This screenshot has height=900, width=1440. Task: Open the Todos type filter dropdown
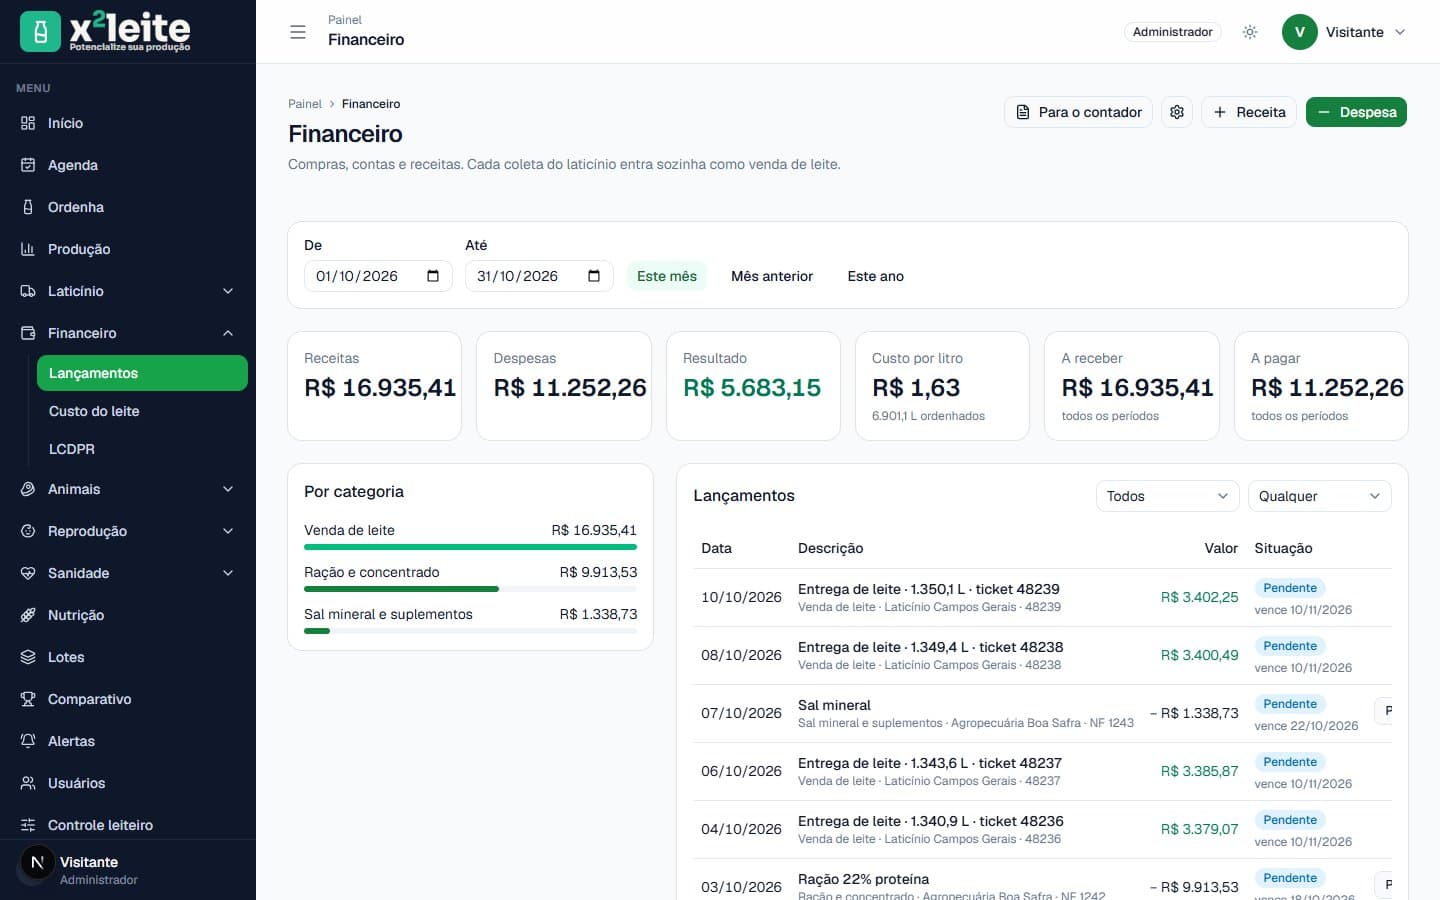tap(1168, 496)
